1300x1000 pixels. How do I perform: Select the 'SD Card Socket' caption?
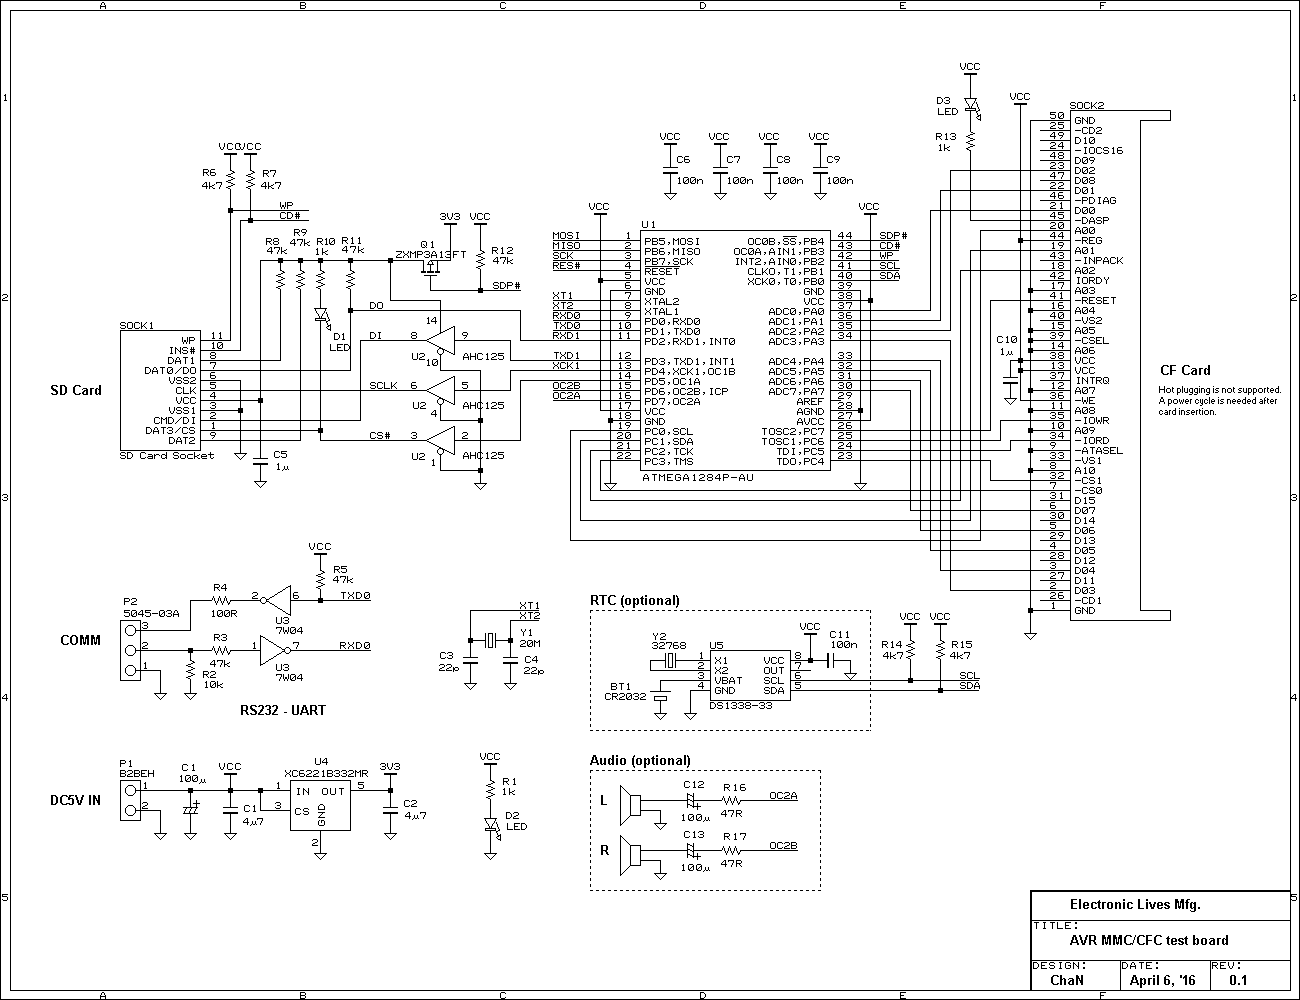click(x=167, y=456)
